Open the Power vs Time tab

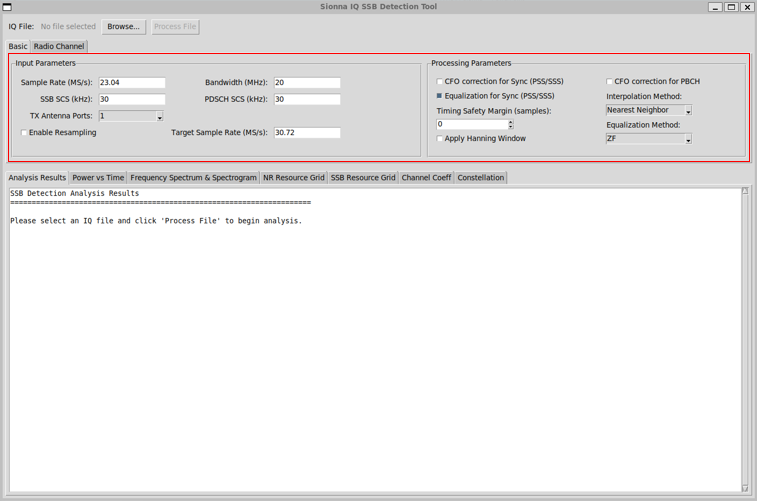coord(98,178)
